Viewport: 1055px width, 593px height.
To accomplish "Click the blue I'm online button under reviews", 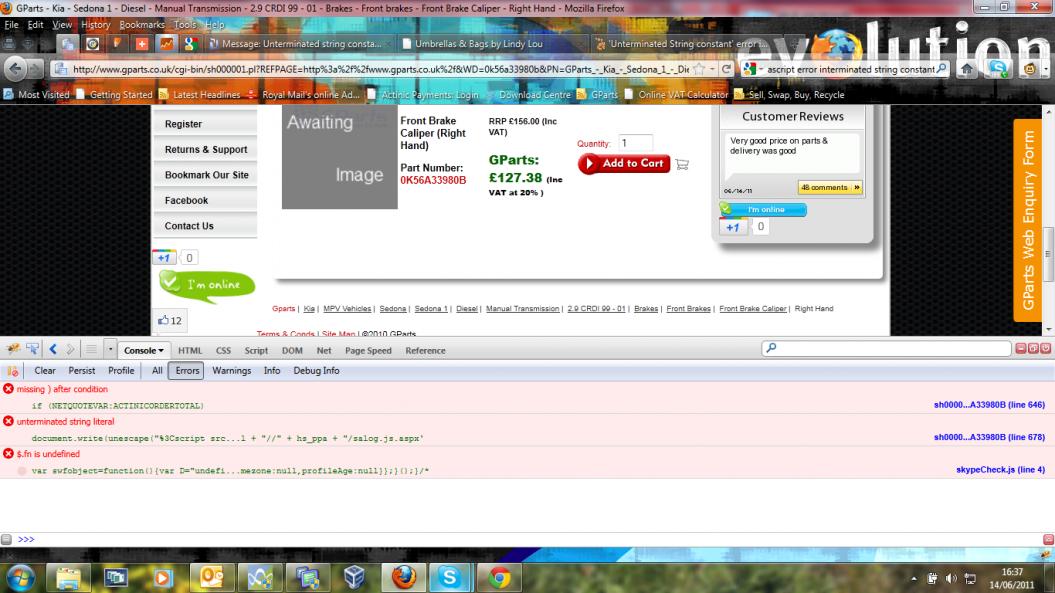I will coord(763,209).
